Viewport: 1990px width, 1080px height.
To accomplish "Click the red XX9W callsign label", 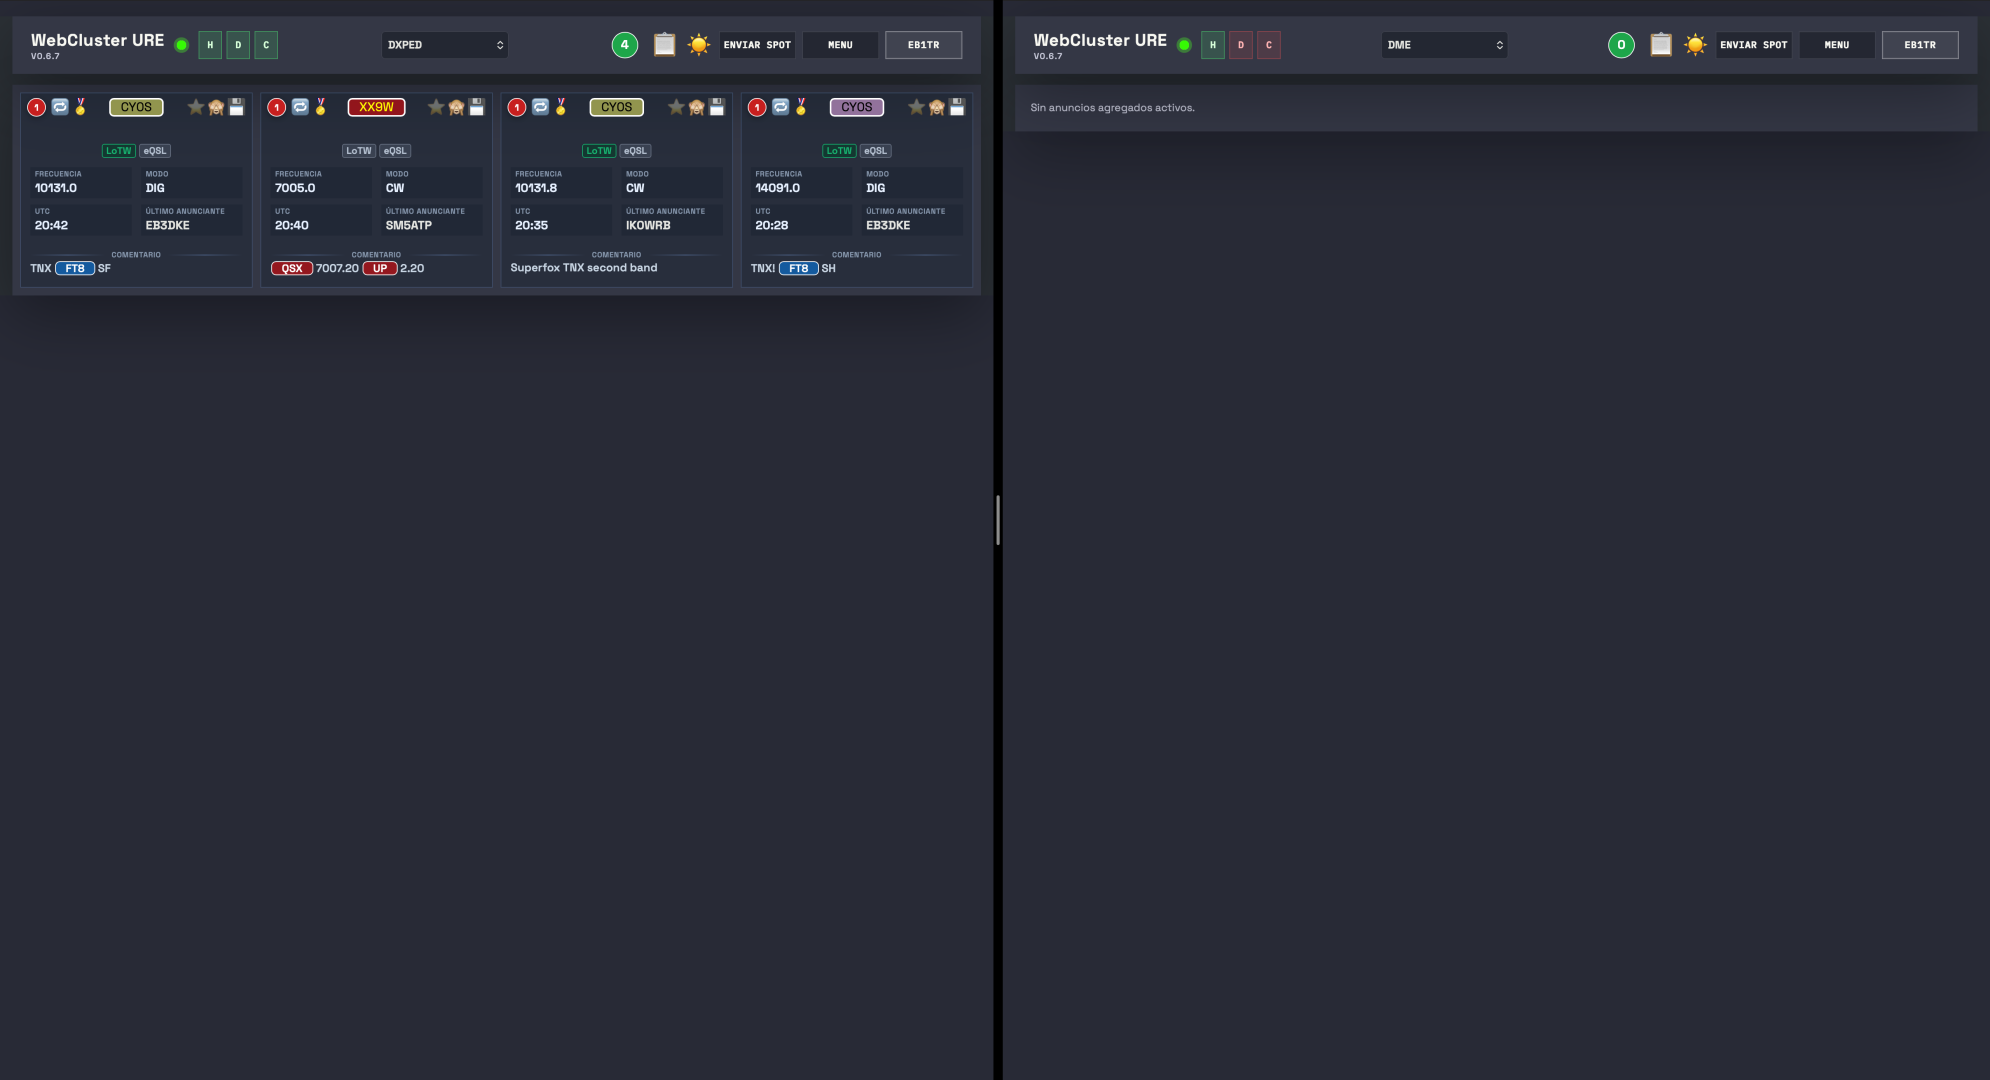I will coord(376,107).
